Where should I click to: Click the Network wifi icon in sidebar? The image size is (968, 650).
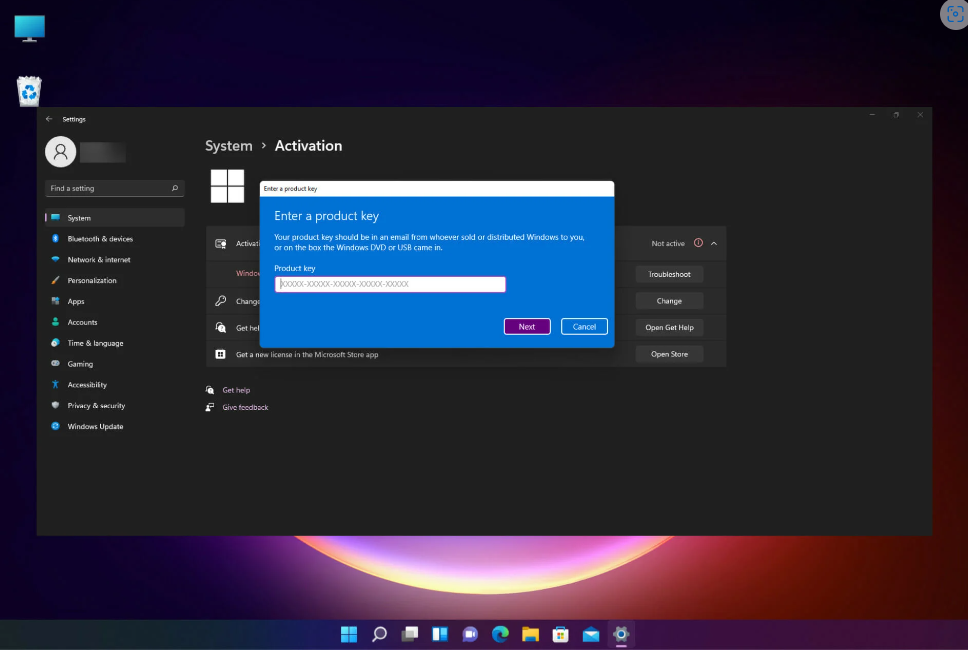pyautogui.click(x=55, y=259)
